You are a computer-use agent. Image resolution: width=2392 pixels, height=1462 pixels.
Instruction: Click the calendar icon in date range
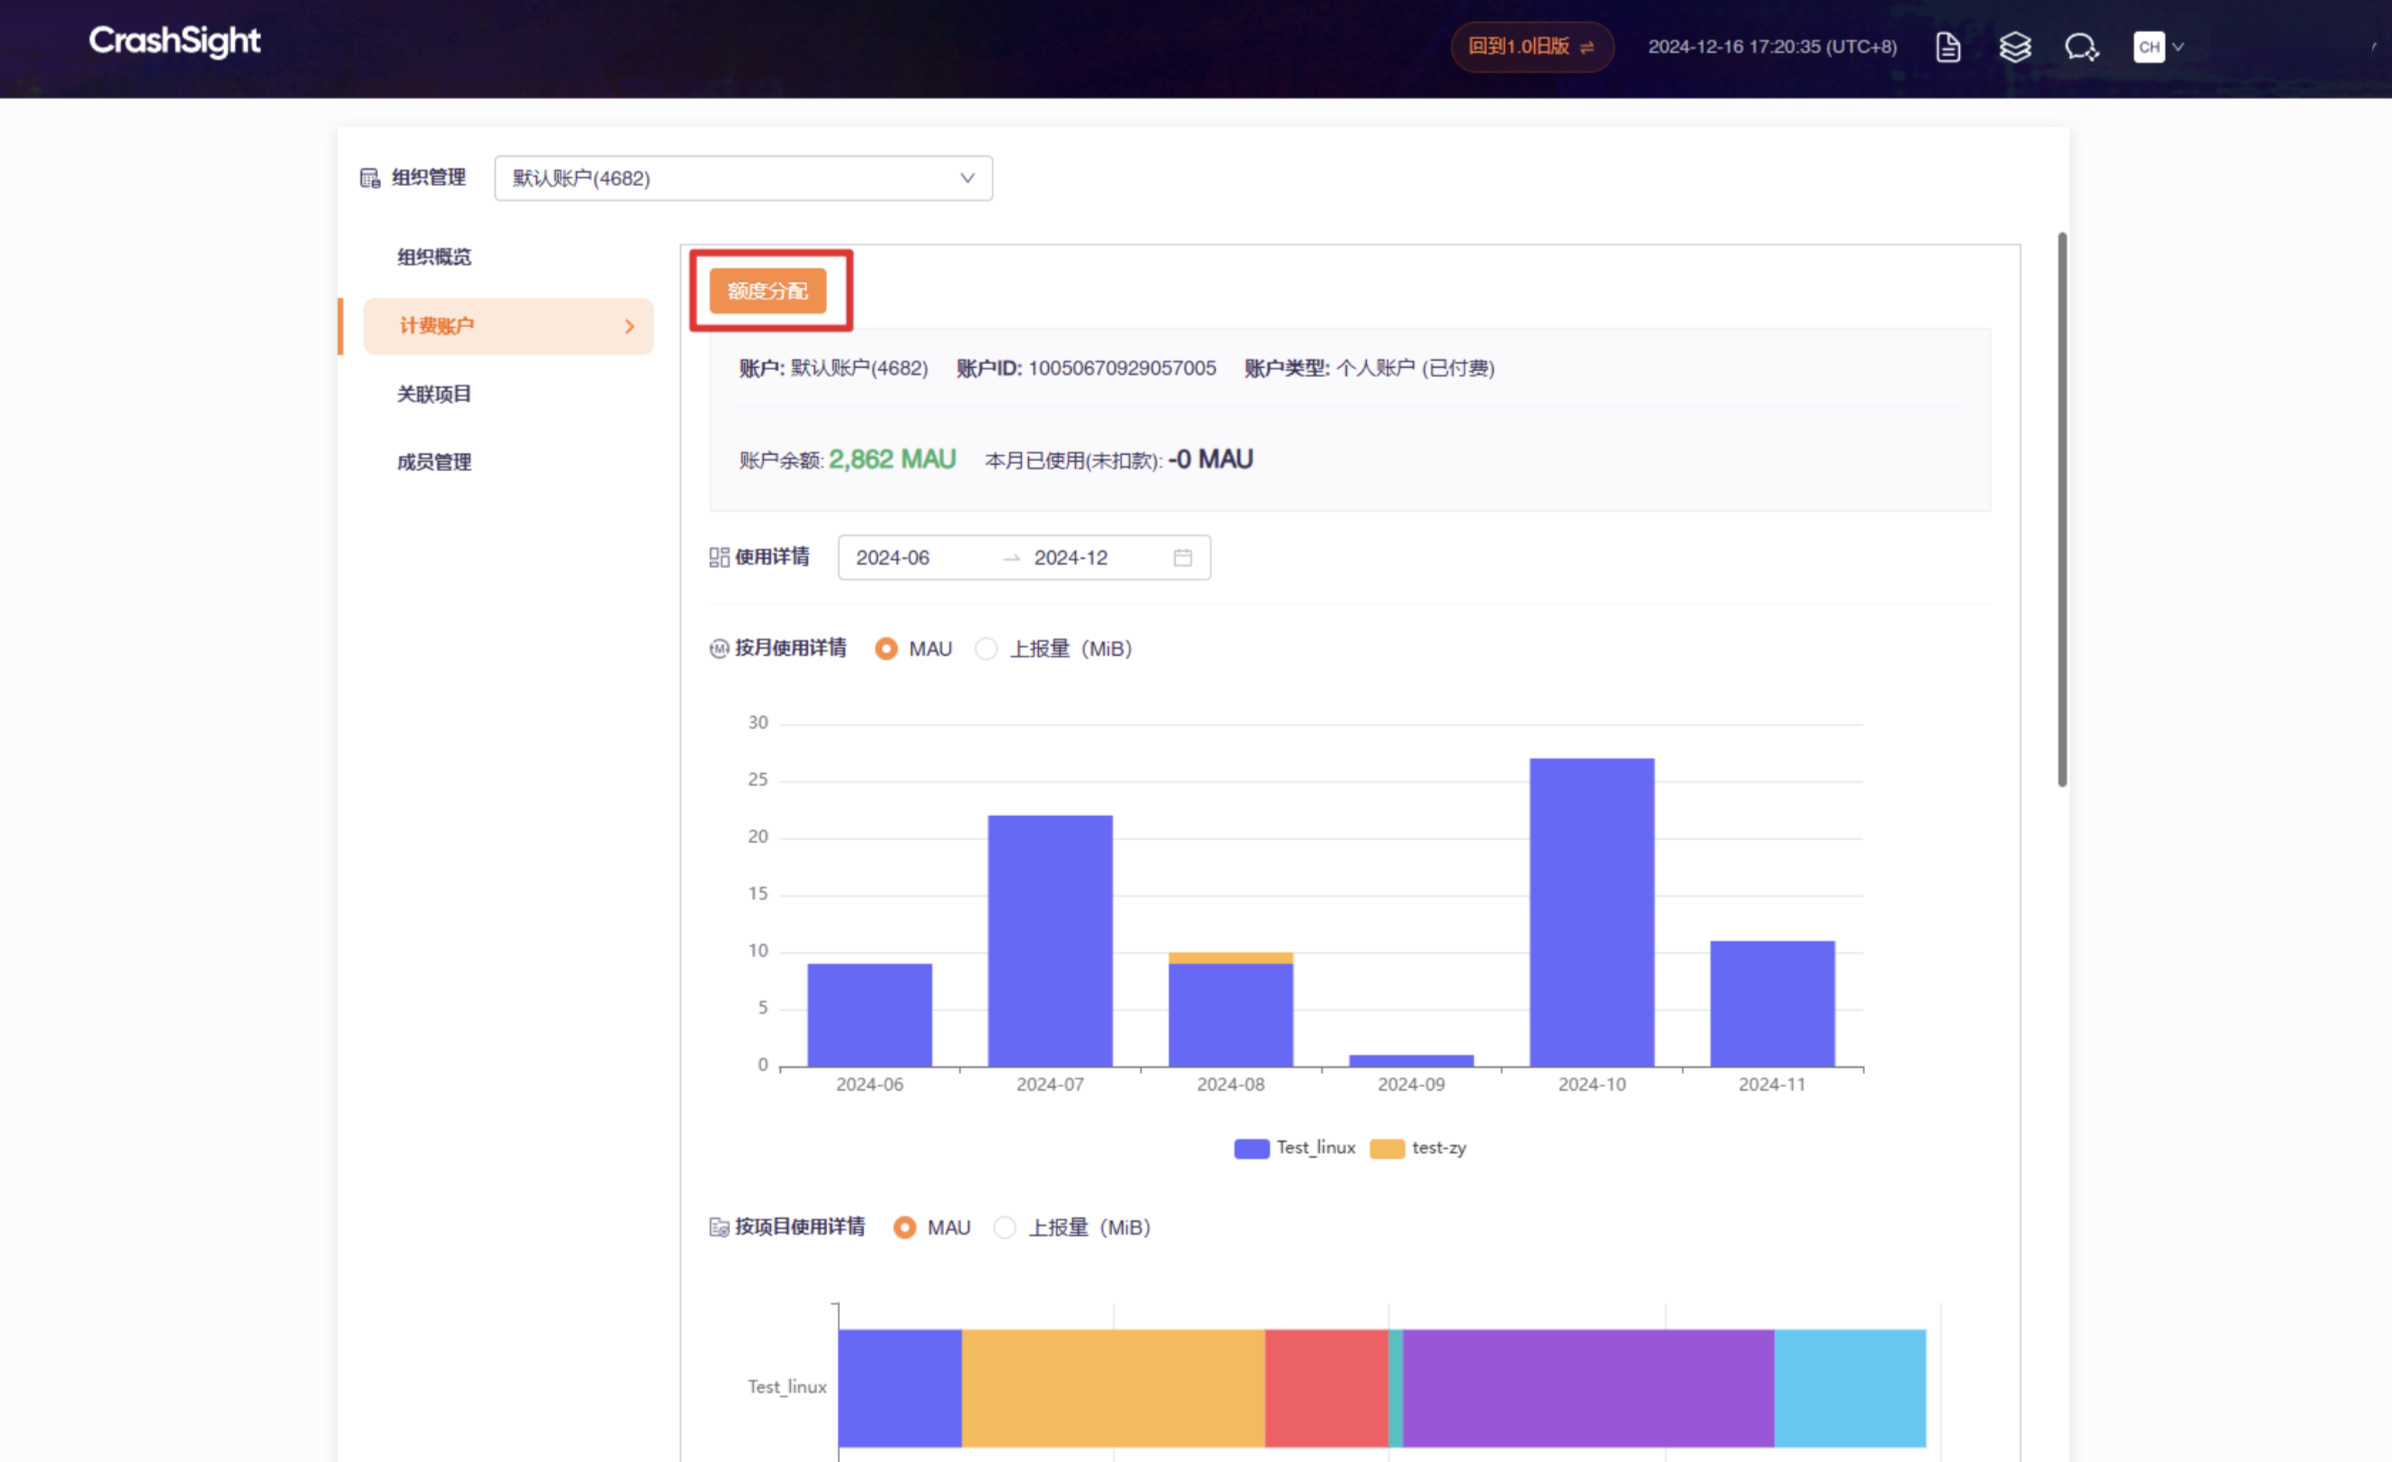(x=1183, y=558)
